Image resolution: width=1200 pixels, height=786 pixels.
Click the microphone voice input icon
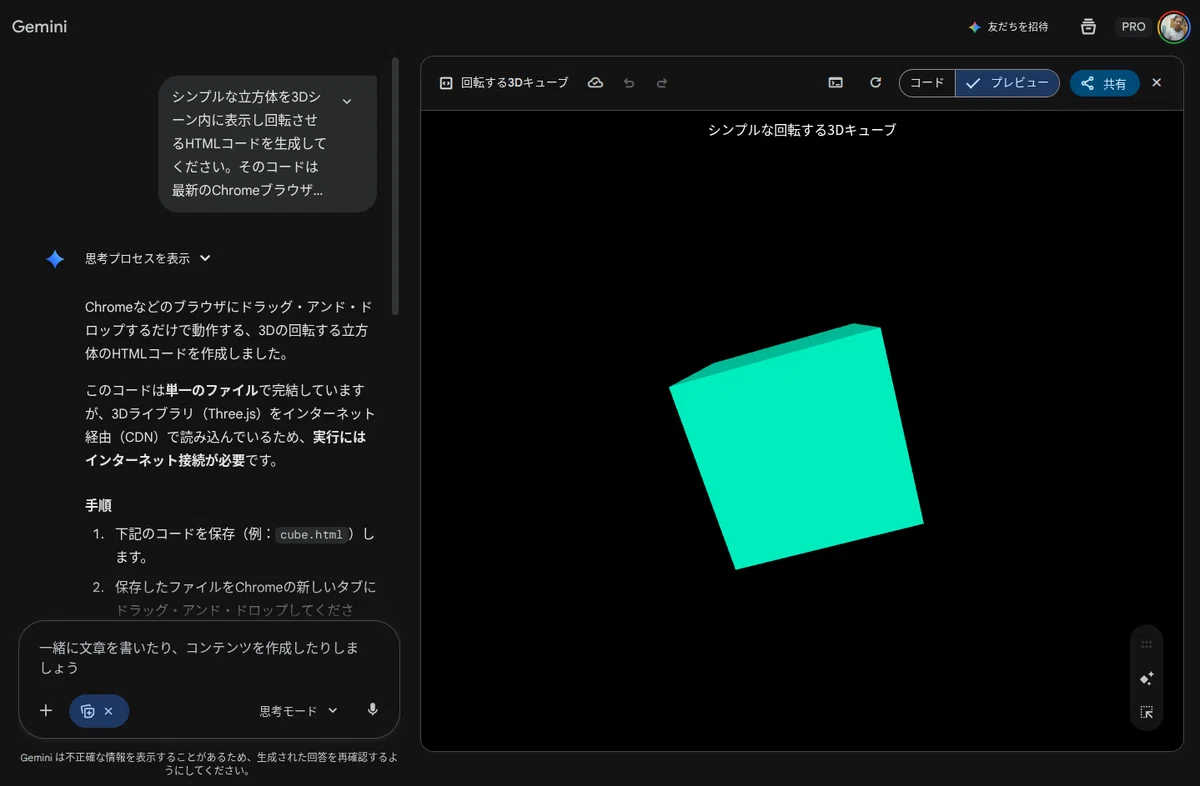373,710
